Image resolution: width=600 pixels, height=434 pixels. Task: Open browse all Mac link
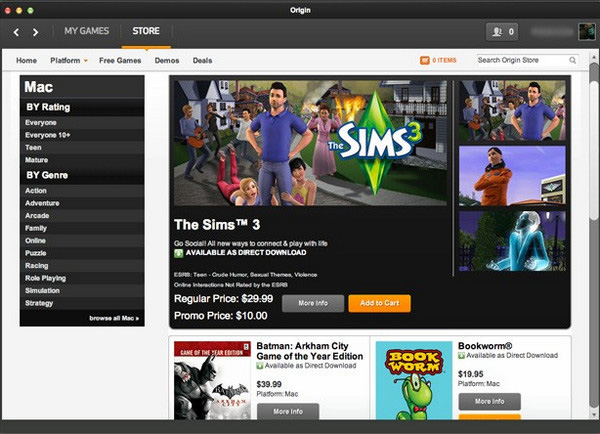click(x=114, y=318)
